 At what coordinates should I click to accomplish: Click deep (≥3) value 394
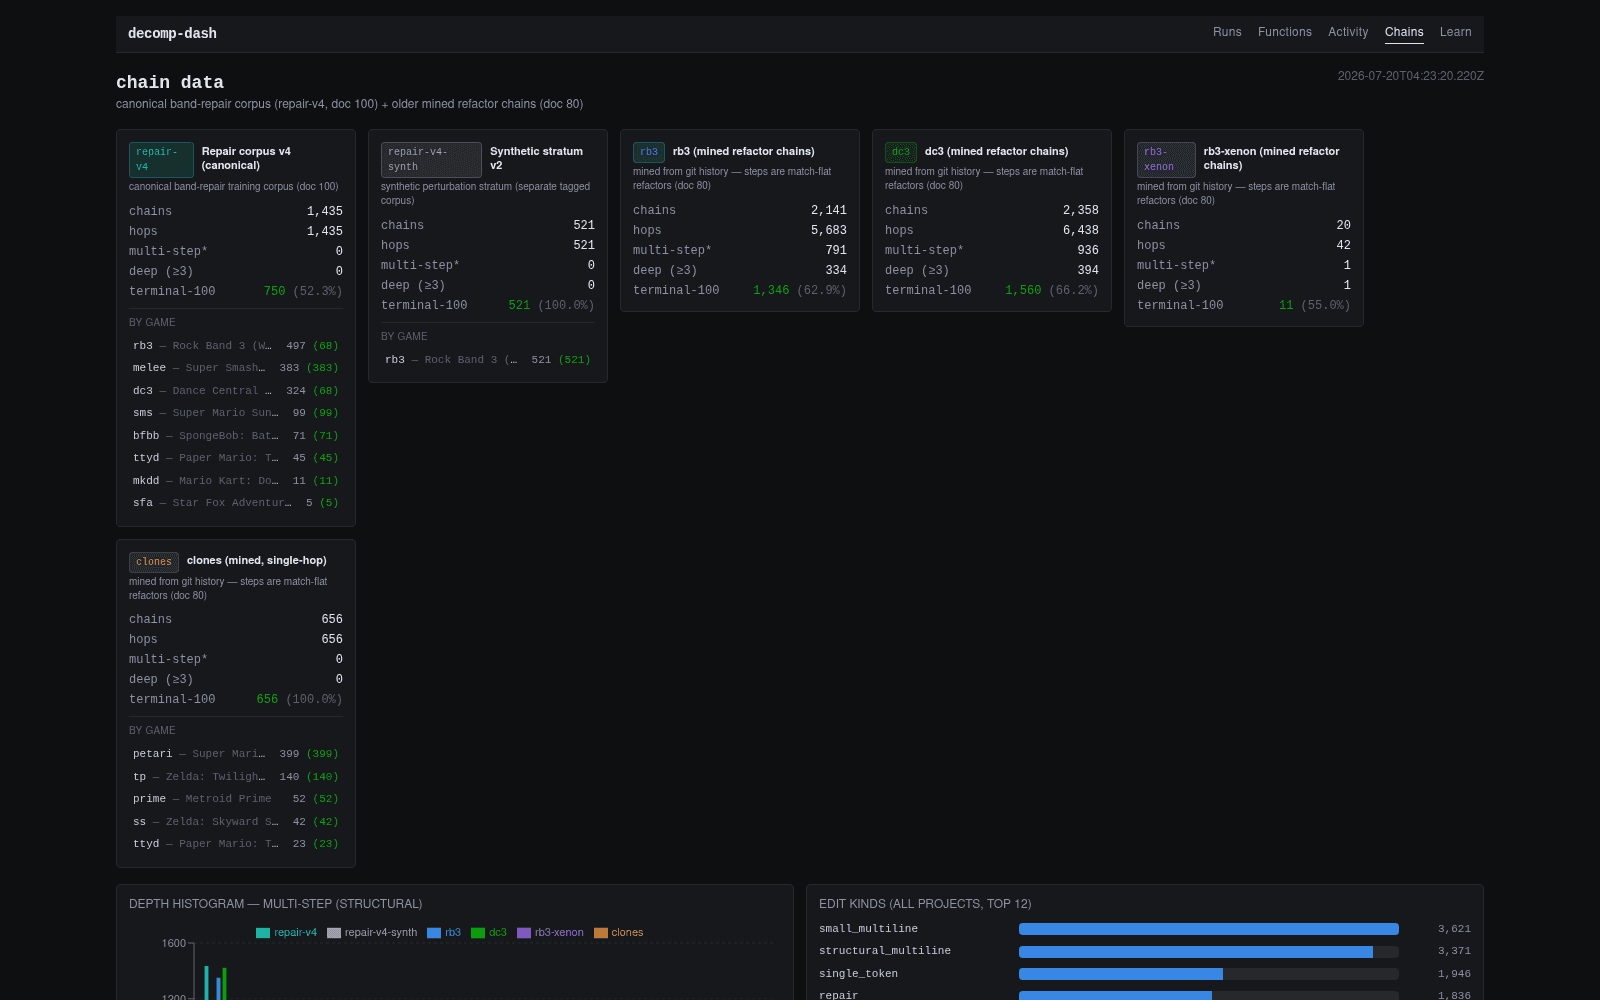(1088, 270)
